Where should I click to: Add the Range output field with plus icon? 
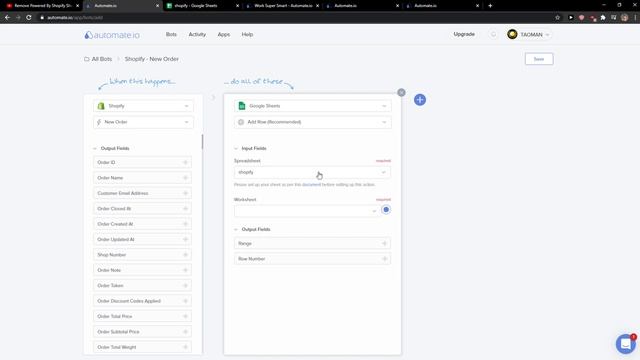[384, 244]
